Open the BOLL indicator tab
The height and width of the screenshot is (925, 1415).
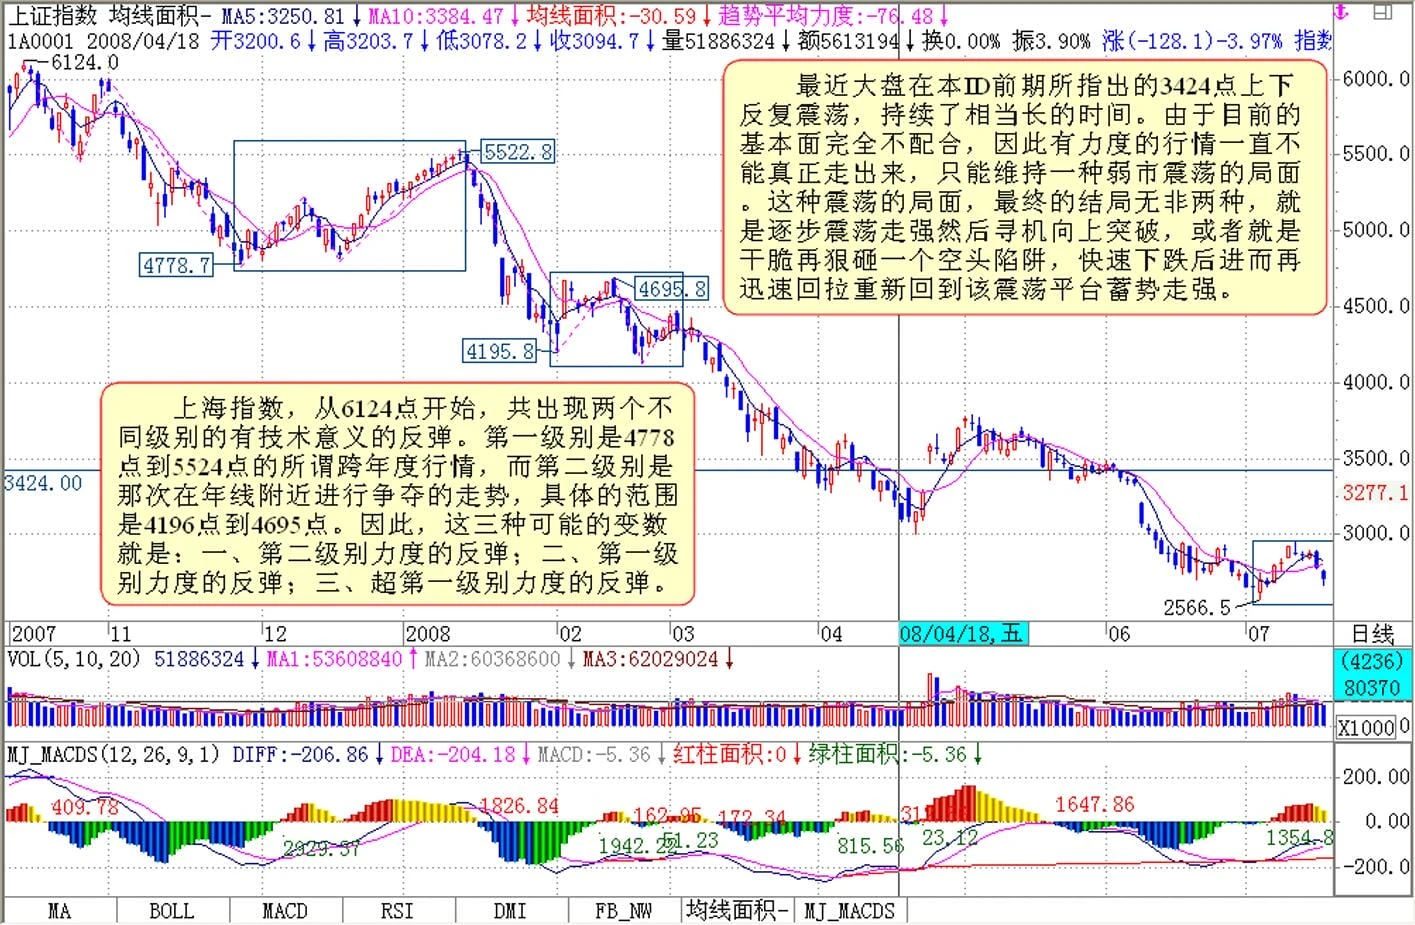(171, 911)
